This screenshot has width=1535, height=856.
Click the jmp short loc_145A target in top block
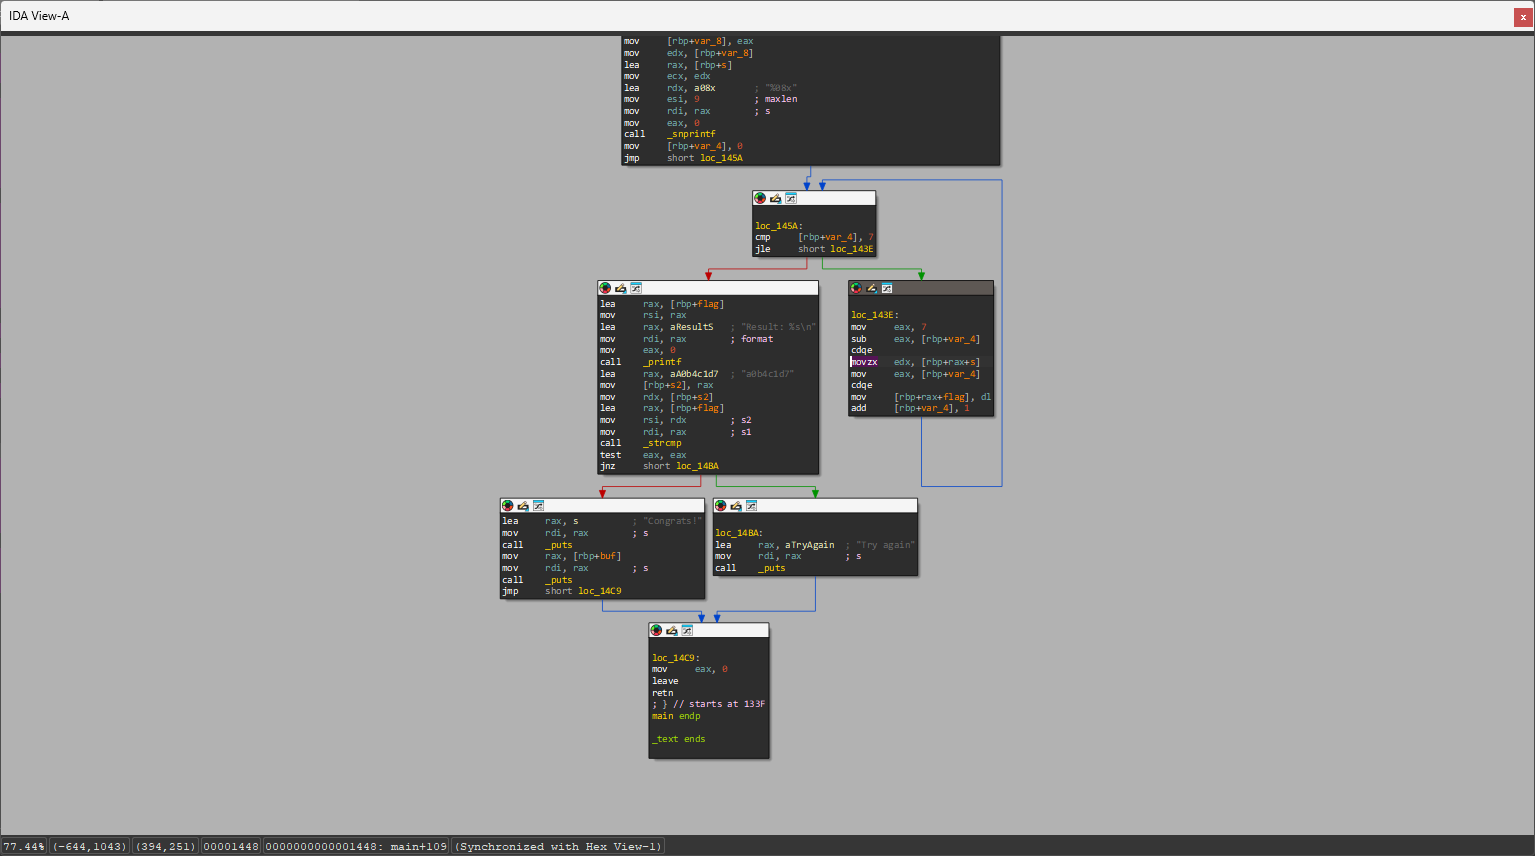[721, 158]
